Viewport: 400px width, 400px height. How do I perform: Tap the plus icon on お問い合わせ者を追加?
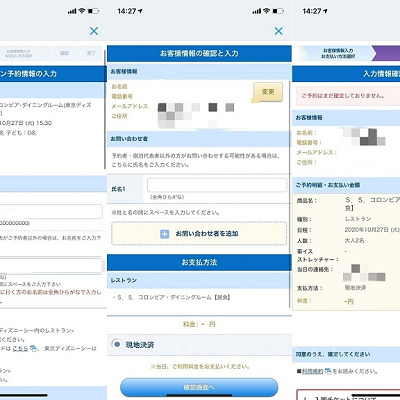(x=164, y=234)
